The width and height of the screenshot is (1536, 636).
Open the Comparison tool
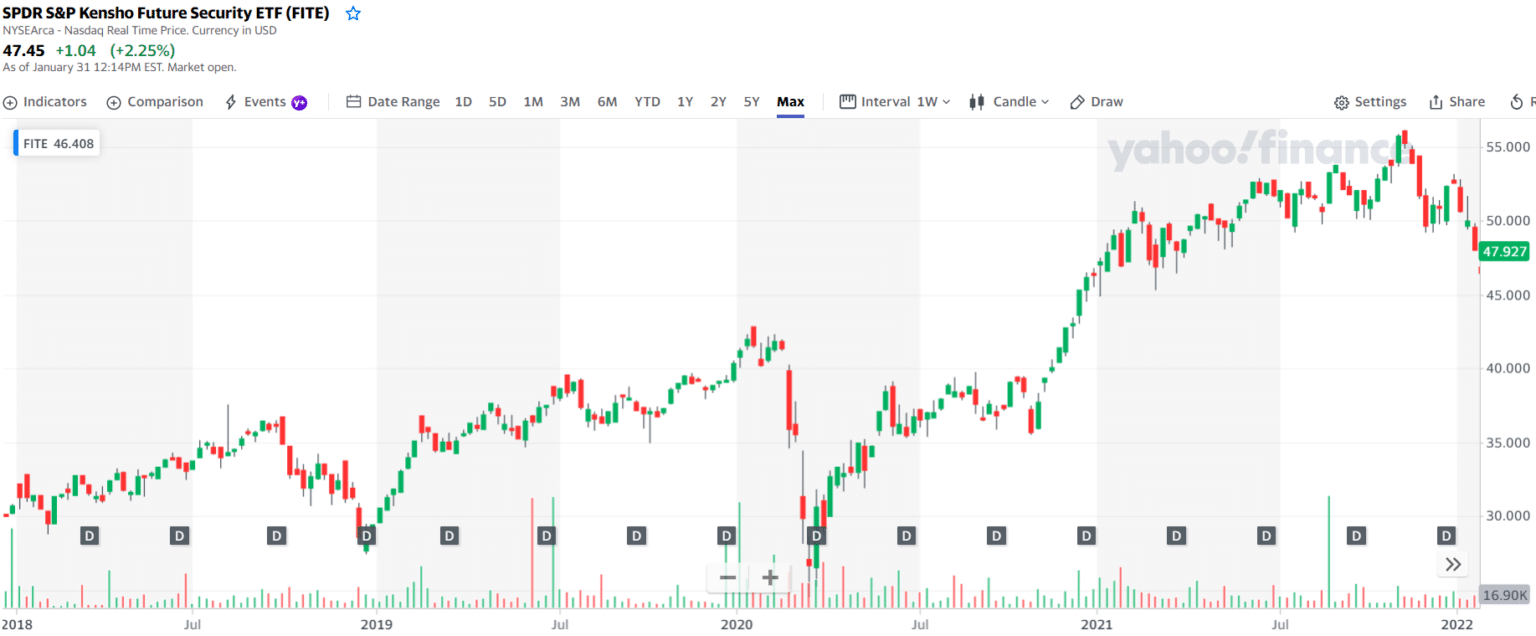(154, 101)
